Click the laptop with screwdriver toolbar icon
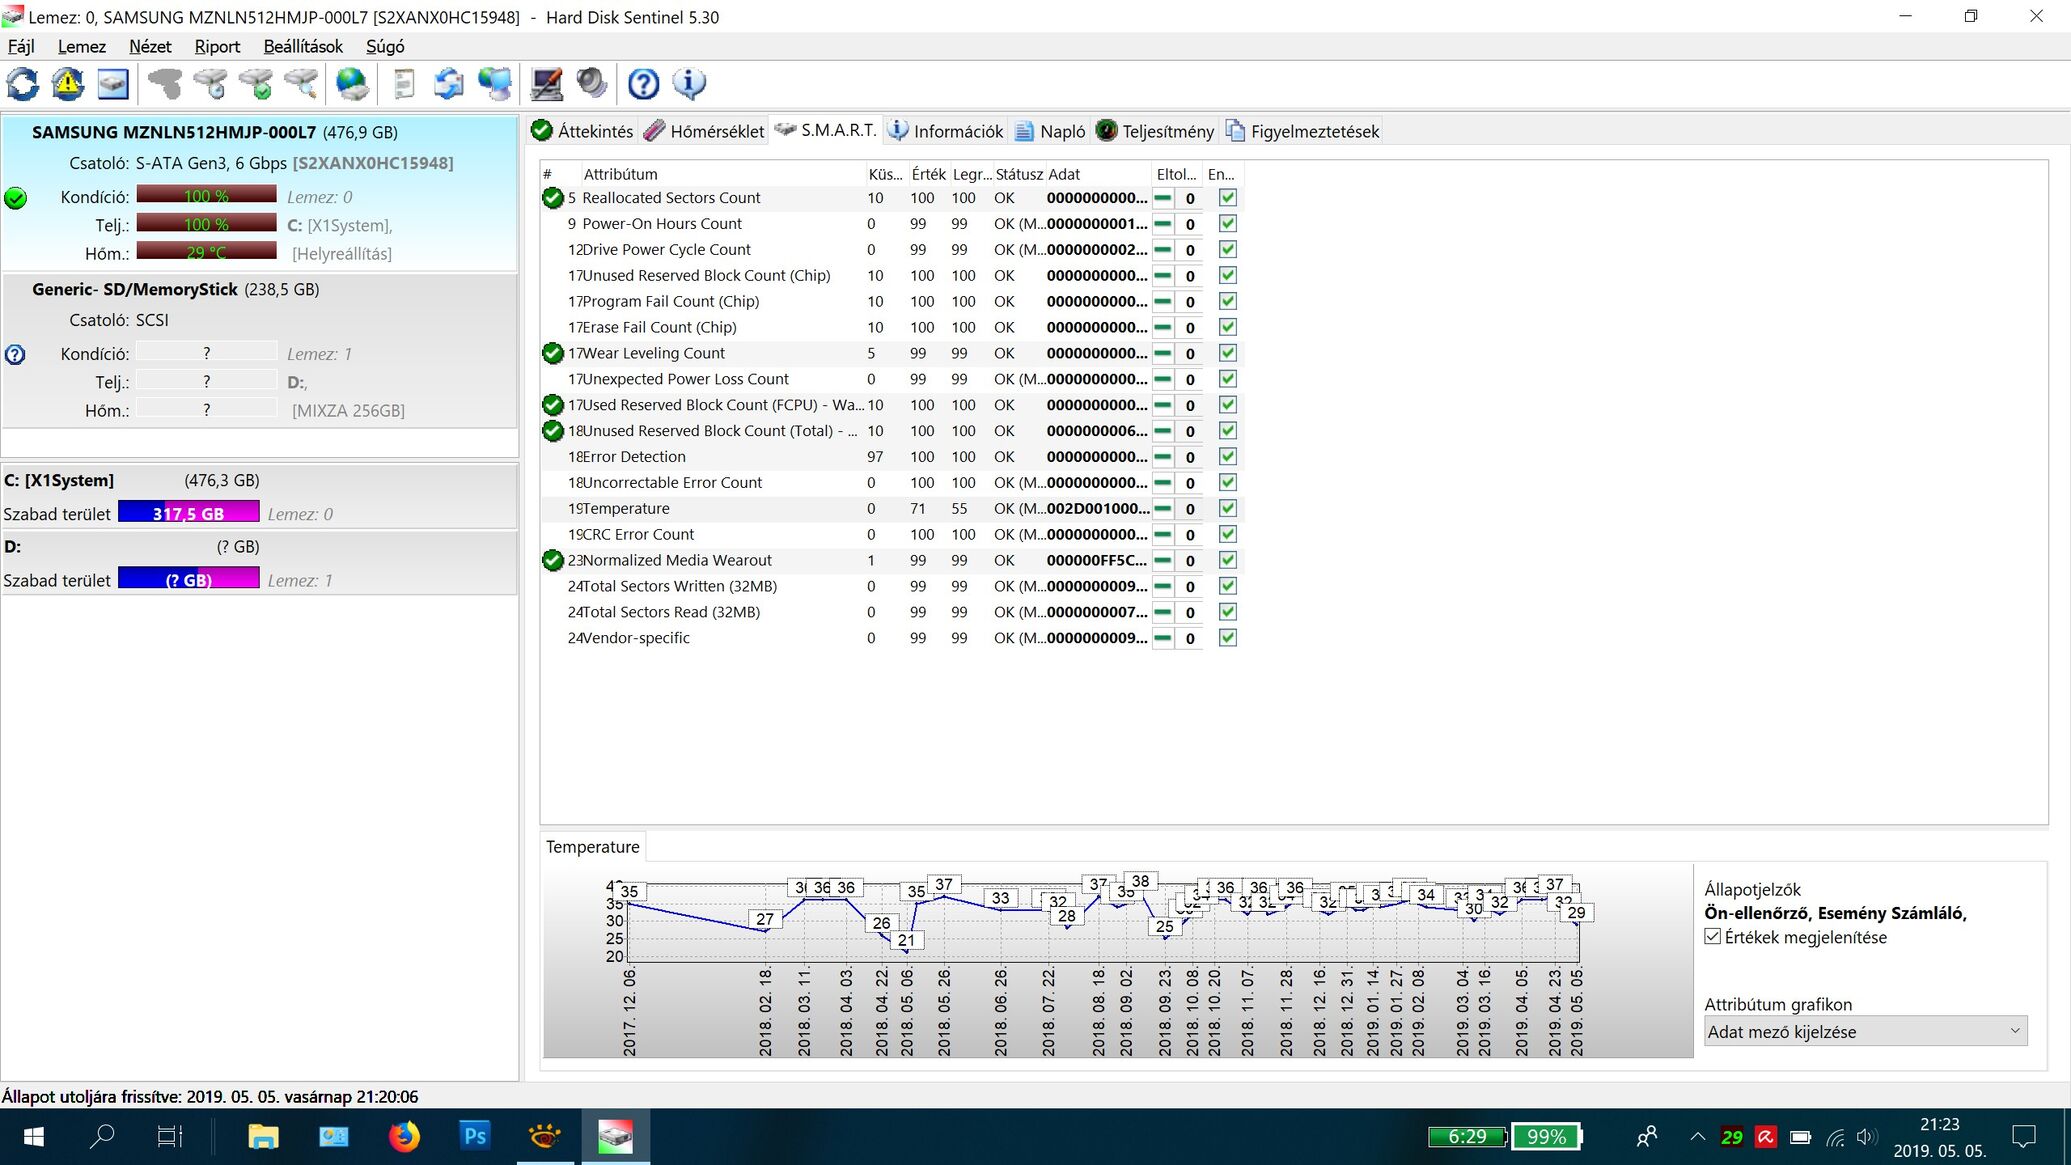The image size is (2071, 1165). click(x=546, y=84)
